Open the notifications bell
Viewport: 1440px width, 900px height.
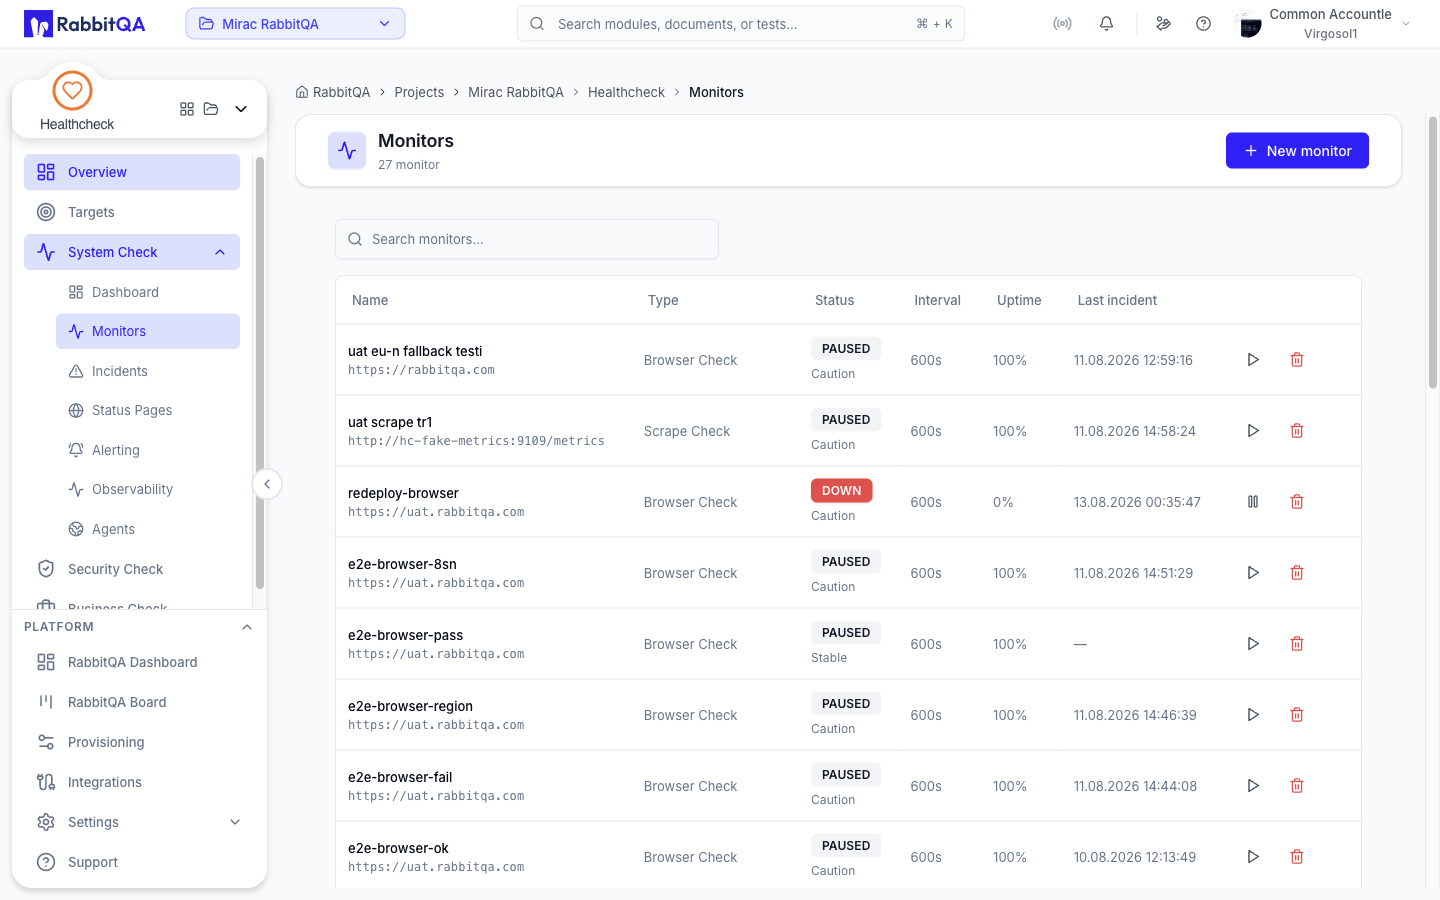pyautogui.click(x=1106, y=24)
